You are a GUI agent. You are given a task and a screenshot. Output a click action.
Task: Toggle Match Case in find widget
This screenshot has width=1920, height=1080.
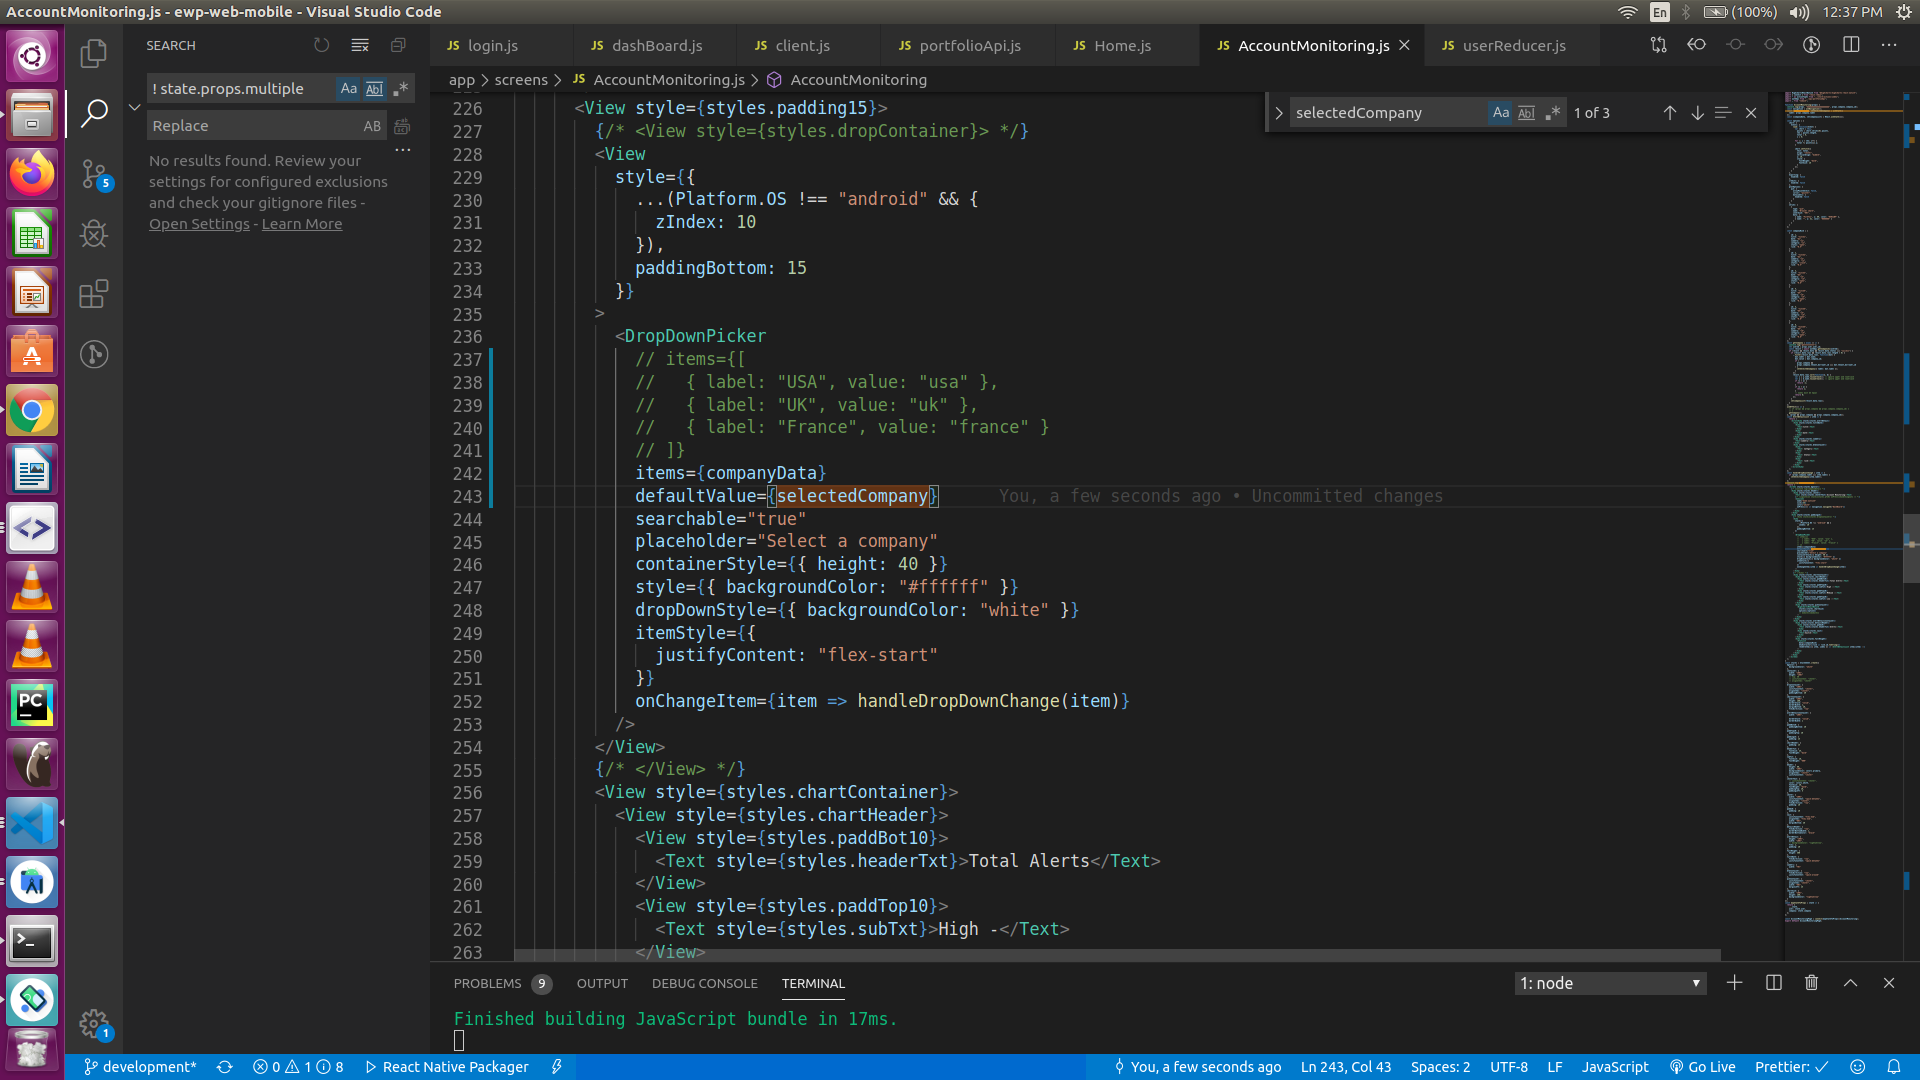point(1500,113)
